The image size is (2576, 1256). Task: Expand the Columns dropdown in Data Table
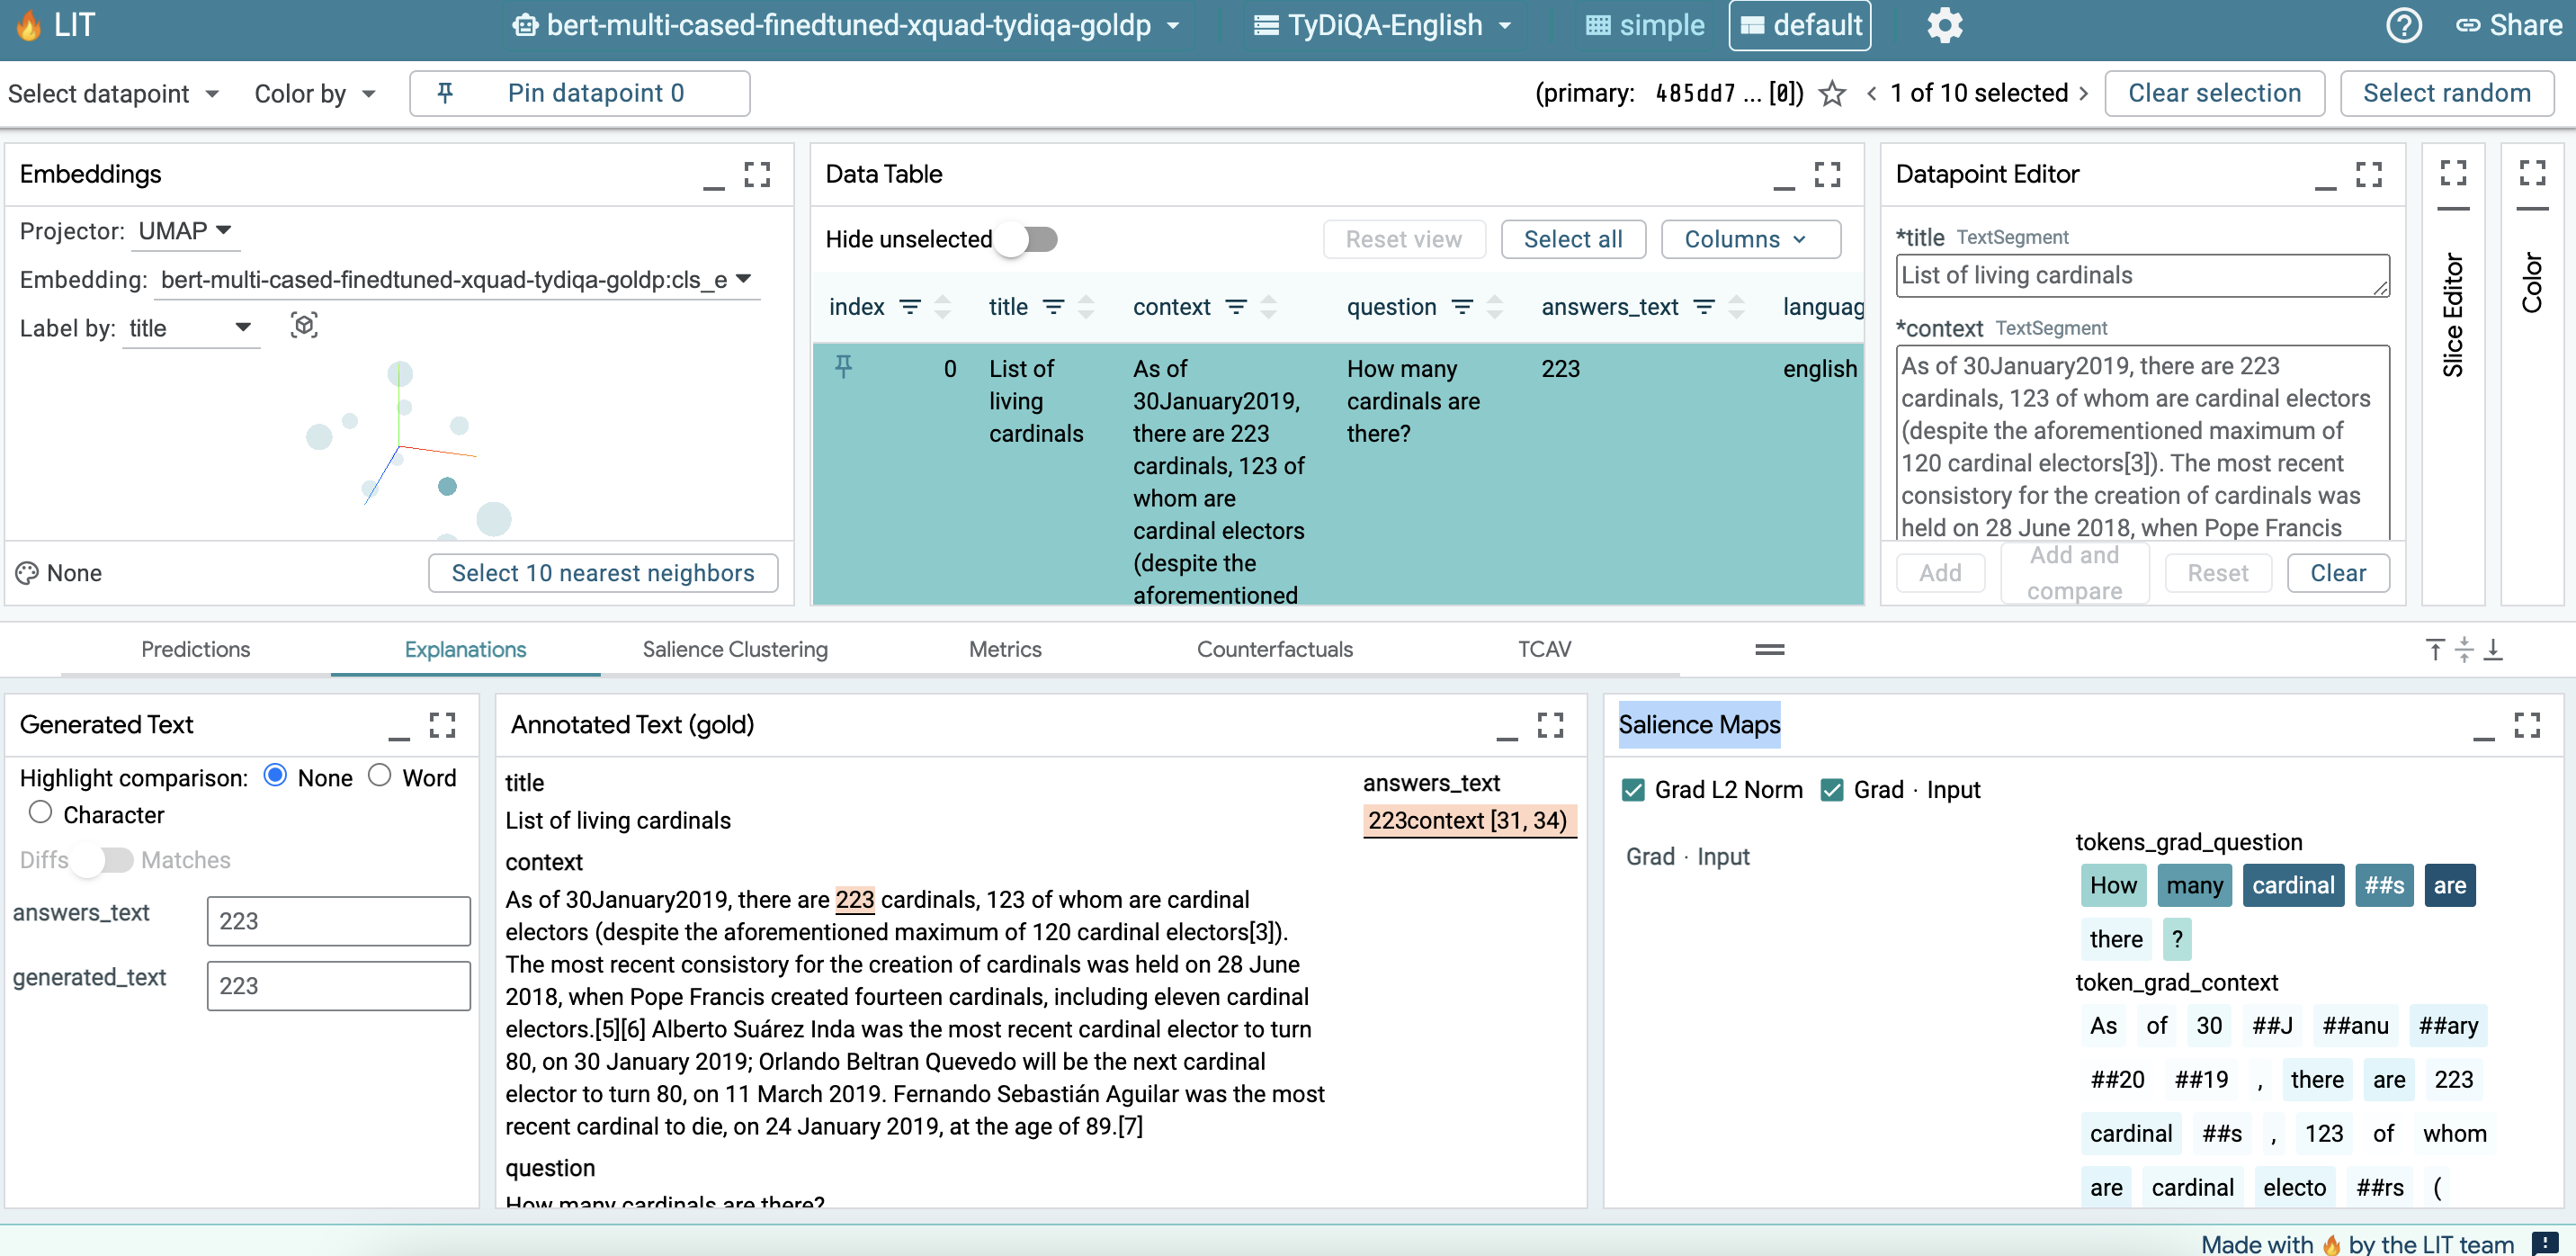coord(1749,239)
